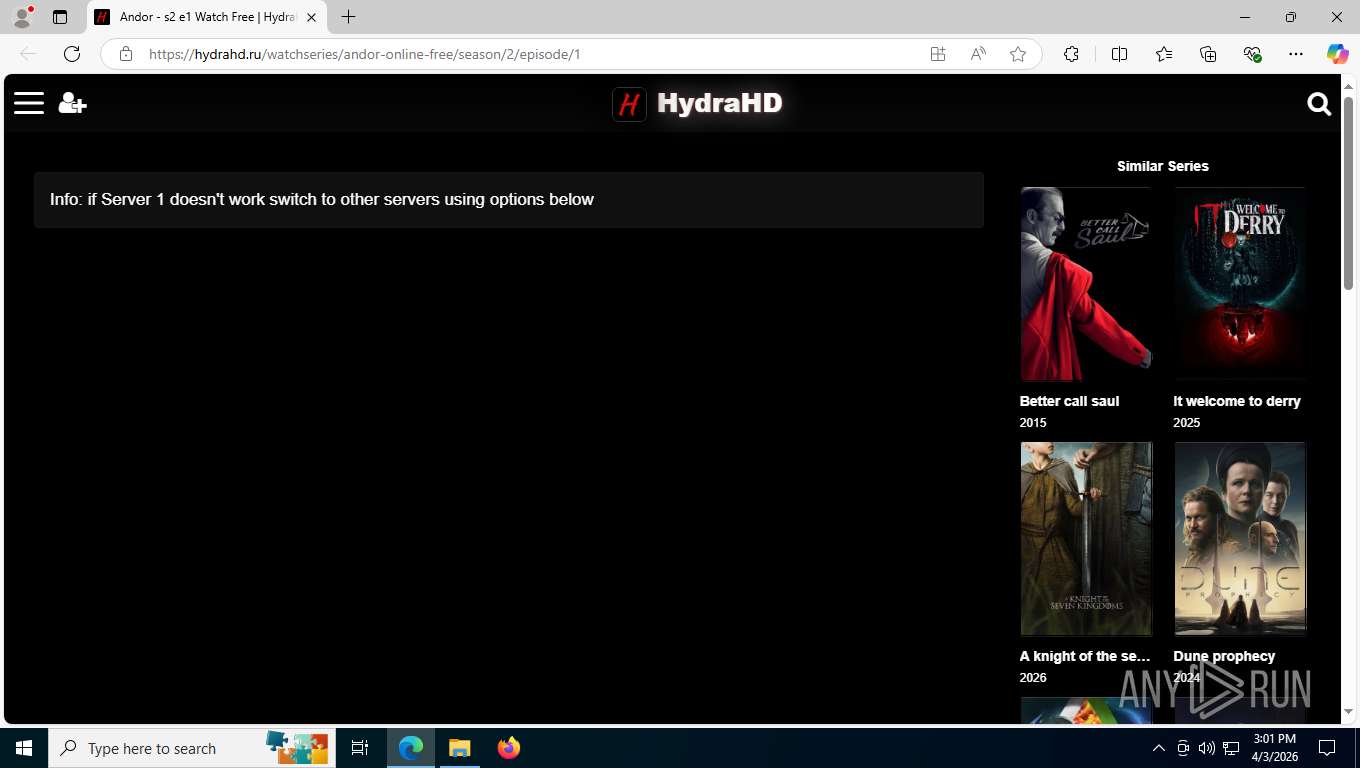Open the Windows Start menu
The image size is (1360, 768).
(x=24, y=748)
